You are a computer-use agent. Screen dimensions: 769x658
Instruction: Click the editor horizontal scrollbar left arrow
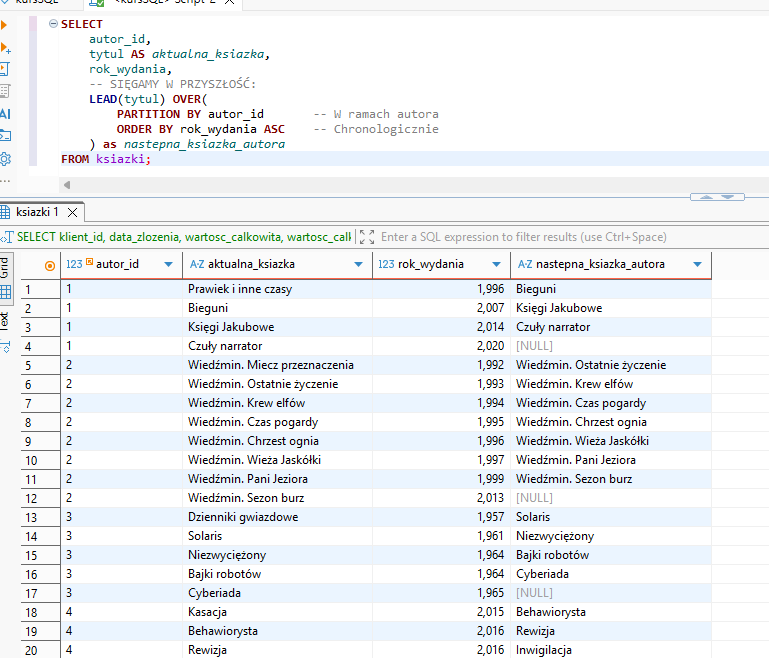tap(66, 185)
